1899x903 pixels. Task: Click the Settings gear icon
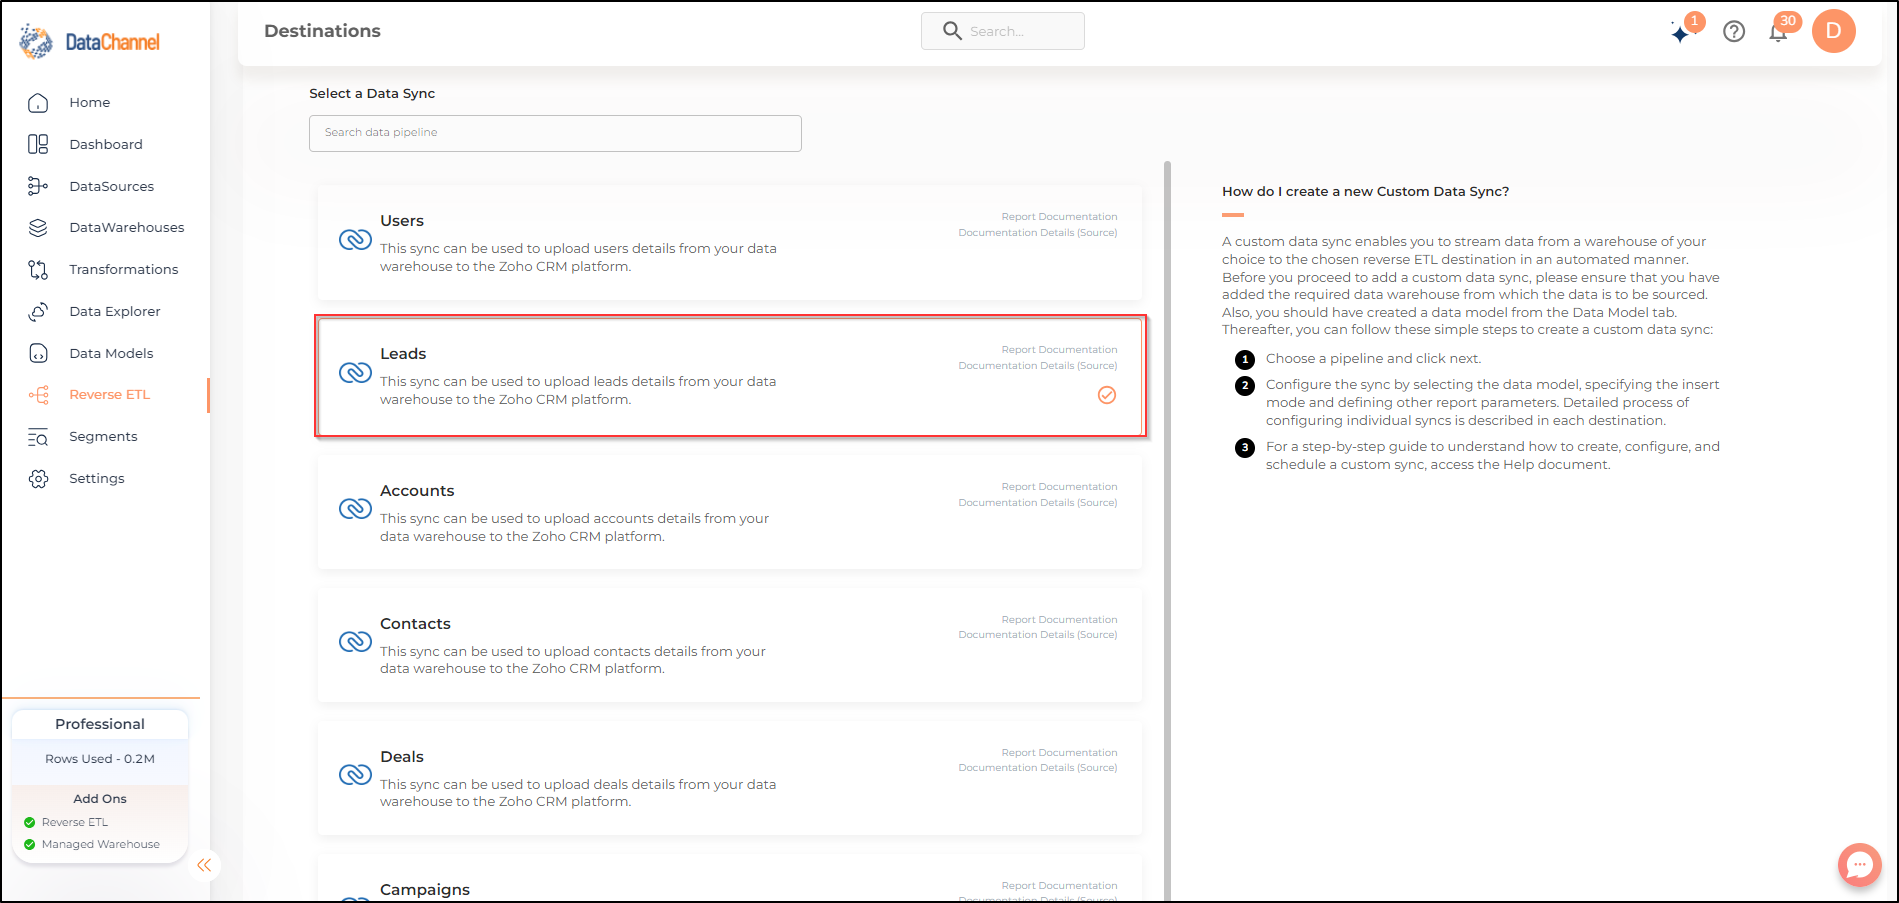coord(38,479)
